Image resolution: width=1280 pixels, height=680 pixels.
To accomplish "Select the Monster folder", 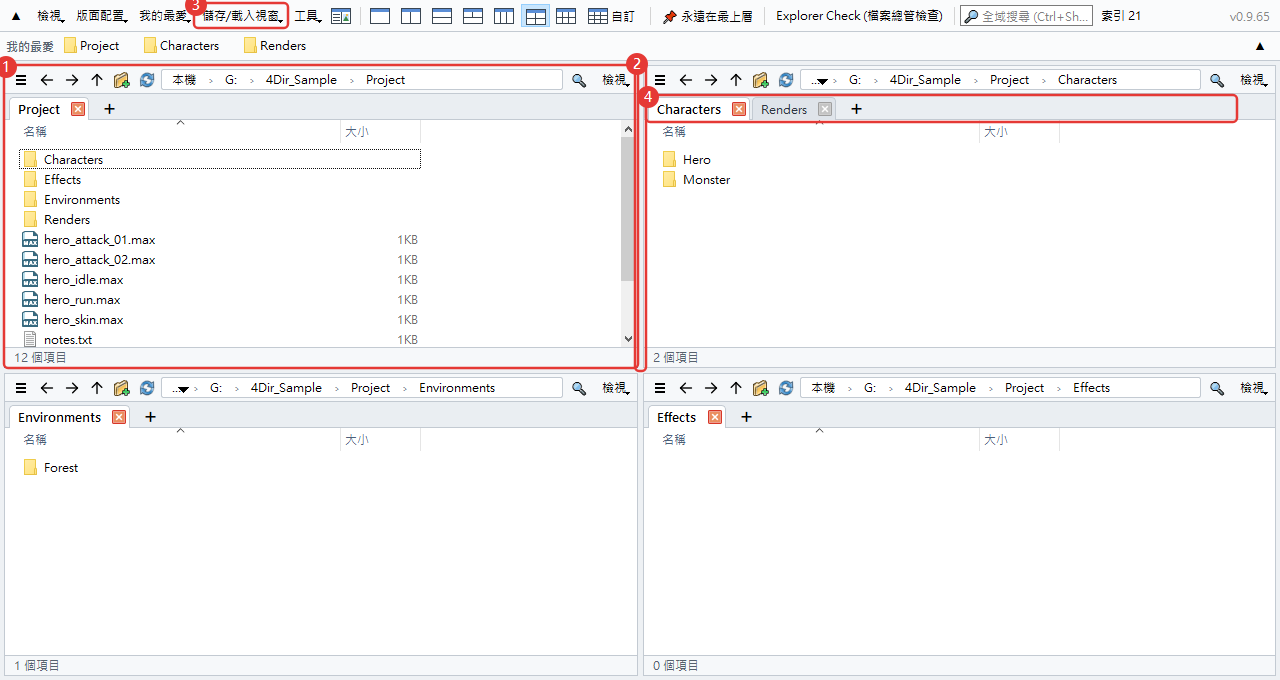I will [x=696, y=180].
